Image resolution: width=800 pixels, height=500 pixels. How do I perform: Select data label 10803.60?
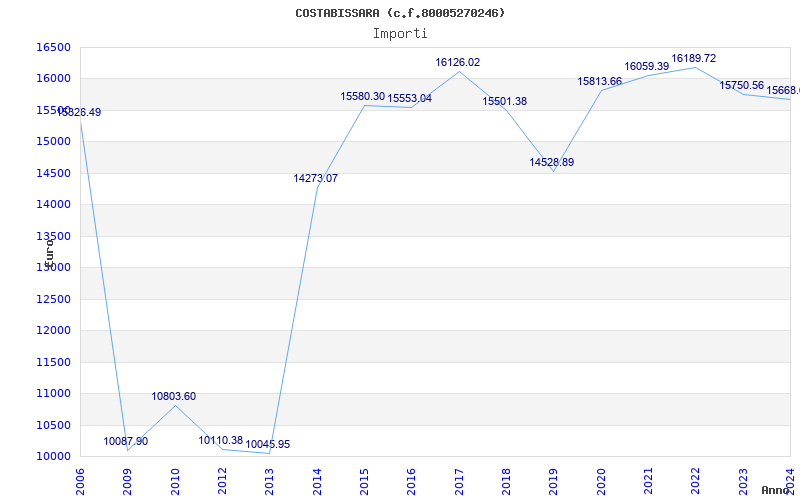(x=173, y=396)
